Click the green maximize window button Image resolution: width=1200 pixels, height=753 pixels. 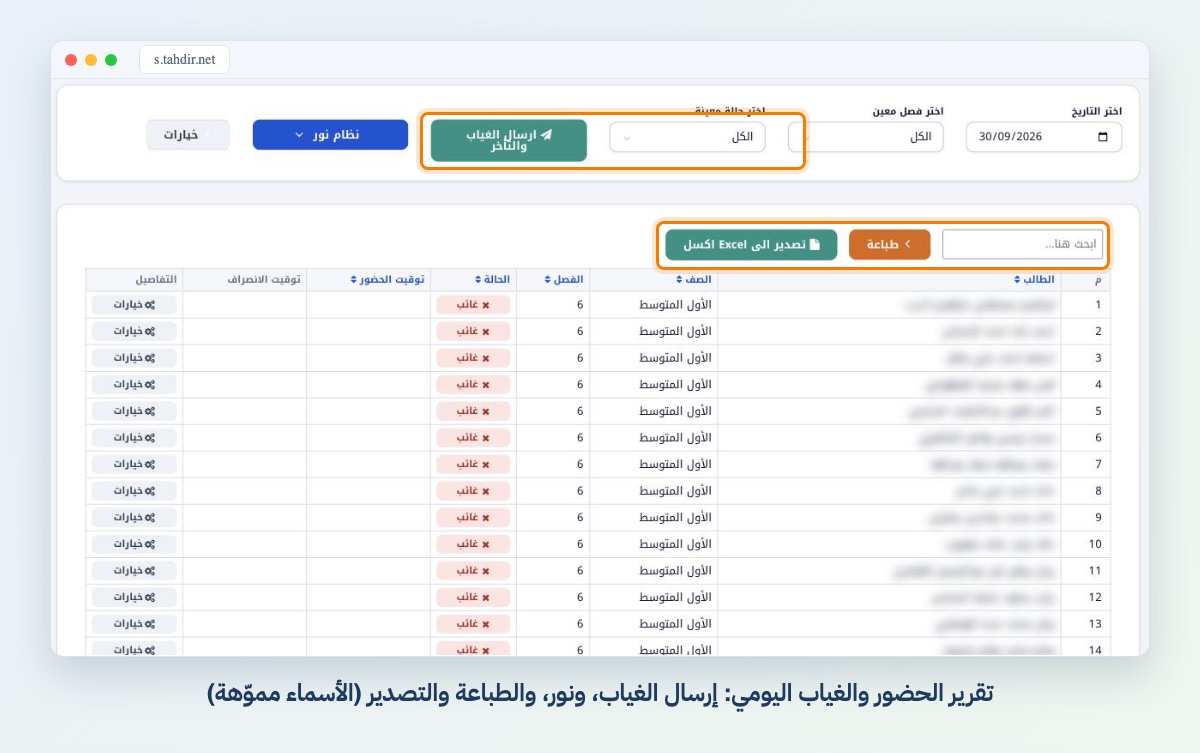111,60
